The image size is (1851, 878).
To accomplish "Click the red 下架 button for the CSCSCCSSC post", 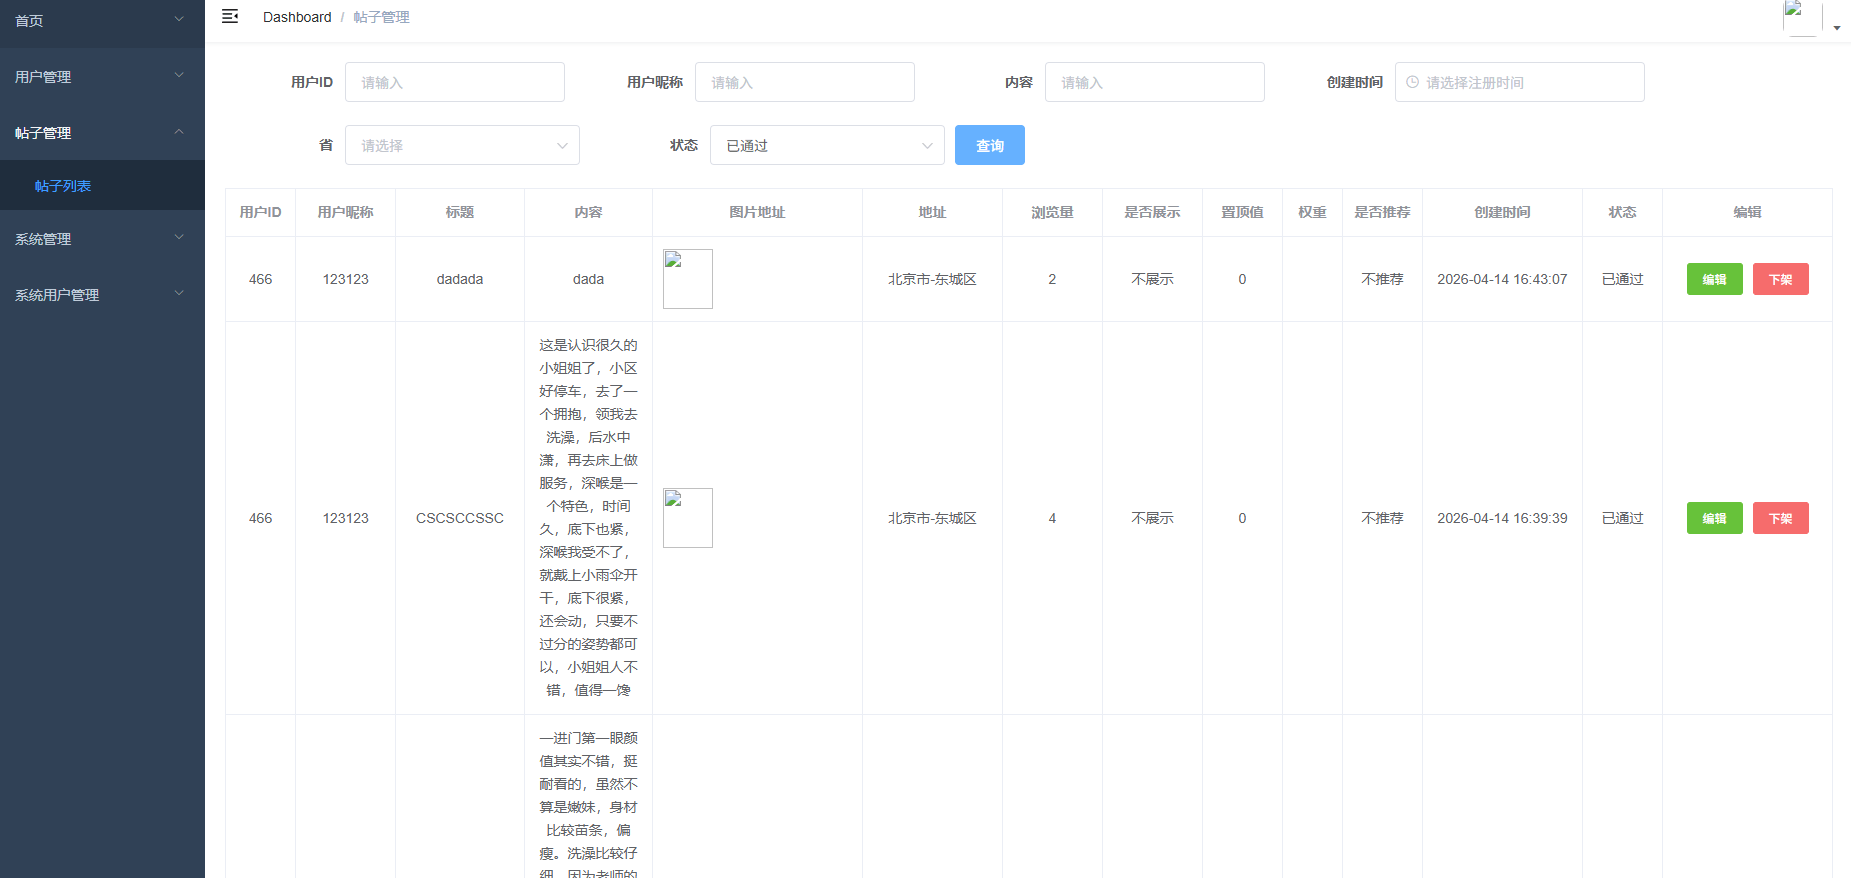I will click(1780, 518).
